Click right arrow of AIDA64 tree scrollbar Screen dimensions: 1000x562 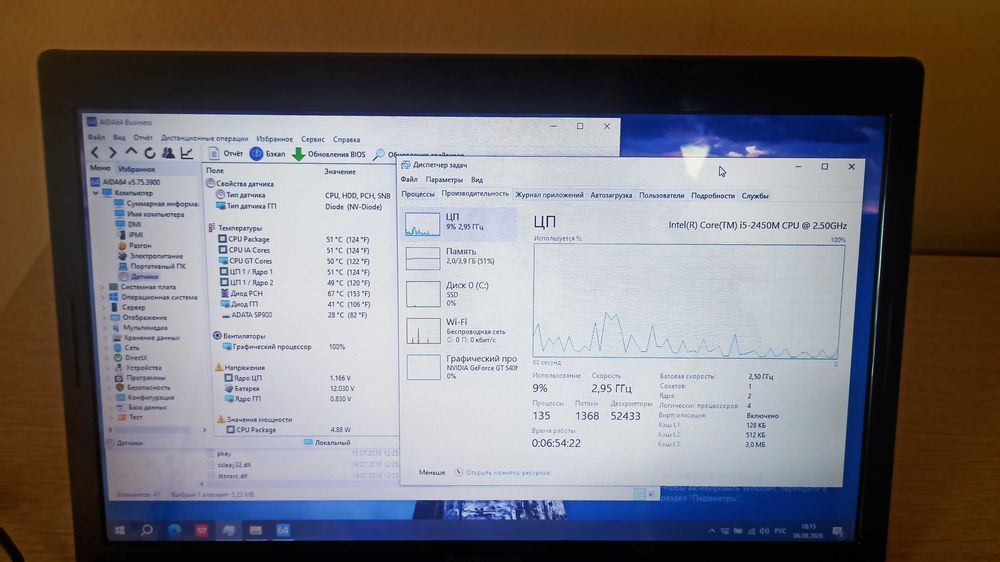coord(204,430)
